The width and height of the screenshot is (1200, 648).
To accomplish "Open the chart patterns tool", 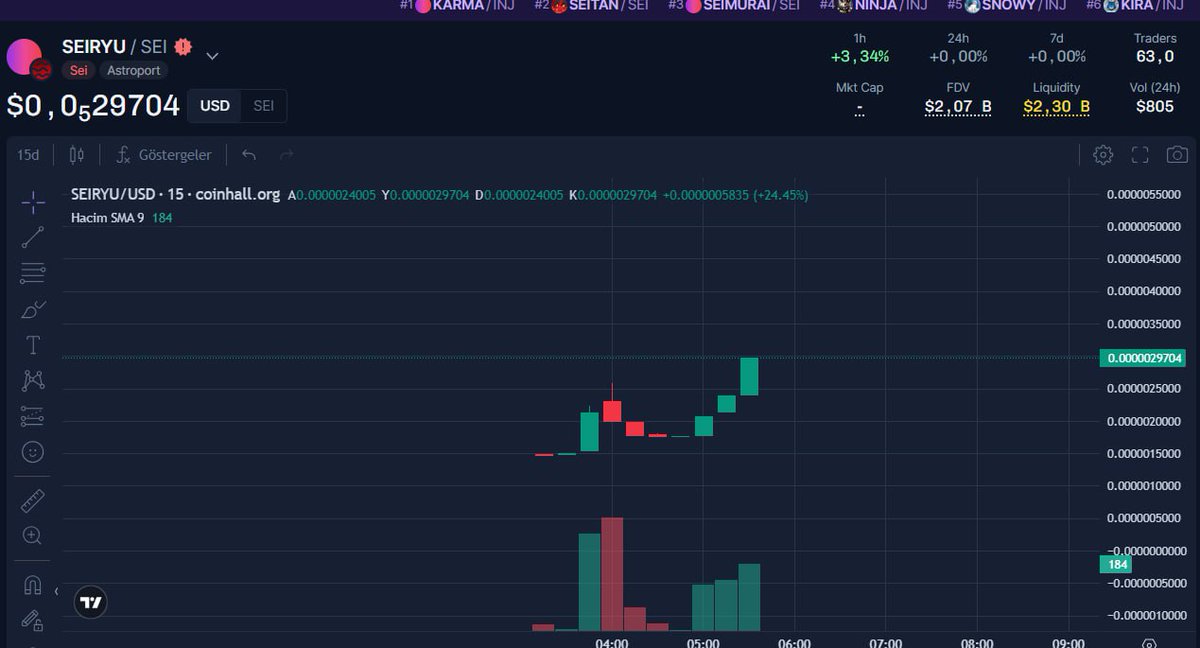I will coord(33,380).
